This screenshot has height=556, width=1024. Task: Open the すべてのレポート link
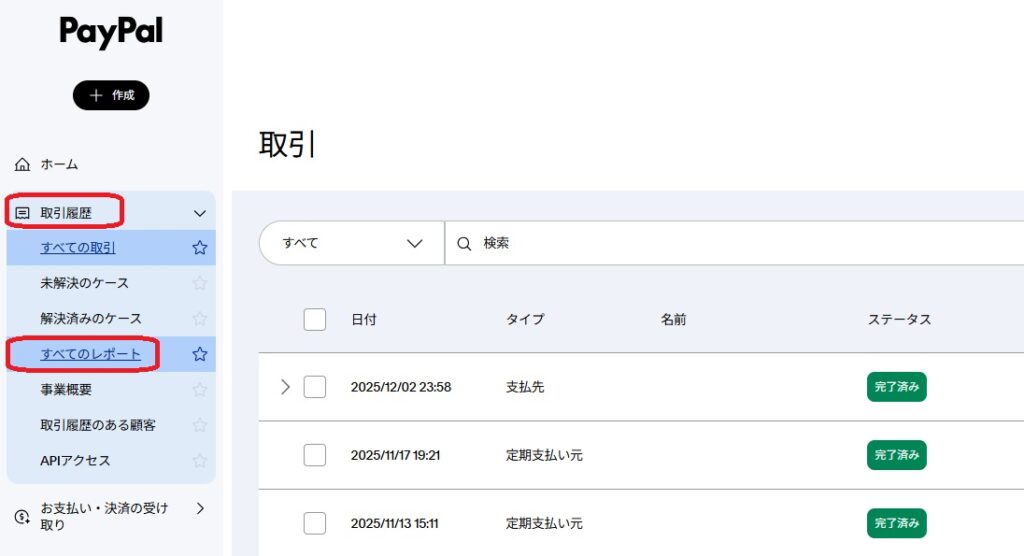91,354
